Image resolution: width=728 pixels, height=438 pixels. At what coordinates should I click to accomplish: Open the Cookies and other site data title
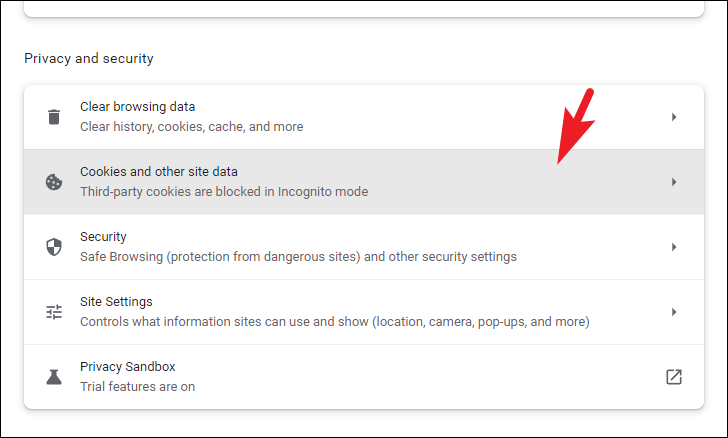coord(159,172)
